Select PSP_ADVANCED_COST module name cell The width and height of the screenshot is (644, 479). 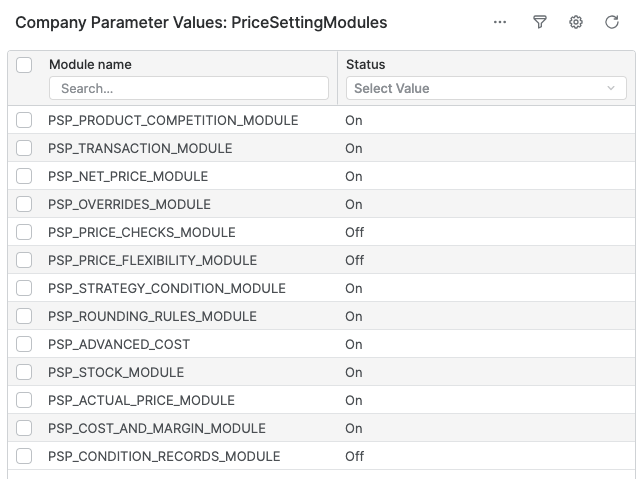119,344
